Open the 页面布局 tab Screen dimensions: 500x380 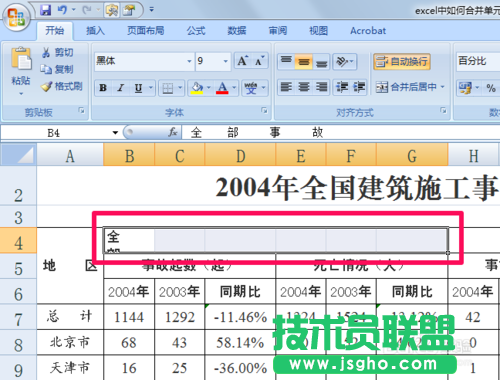pyautogui.click(x=146, y=31)
